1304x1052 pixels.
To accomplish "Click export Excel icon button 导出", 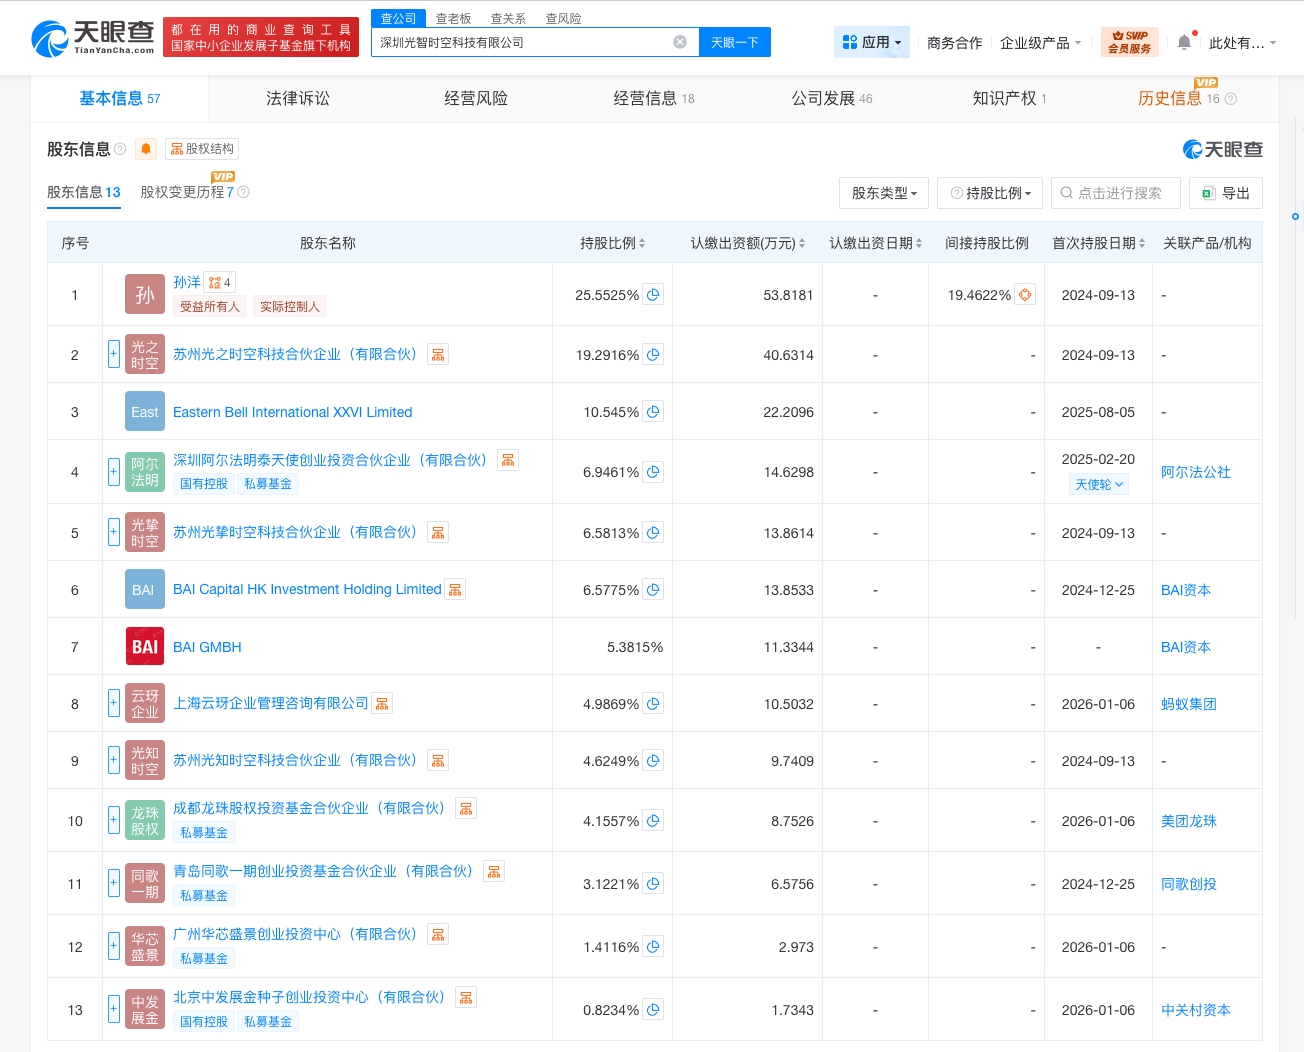I will pos(1226,193).
